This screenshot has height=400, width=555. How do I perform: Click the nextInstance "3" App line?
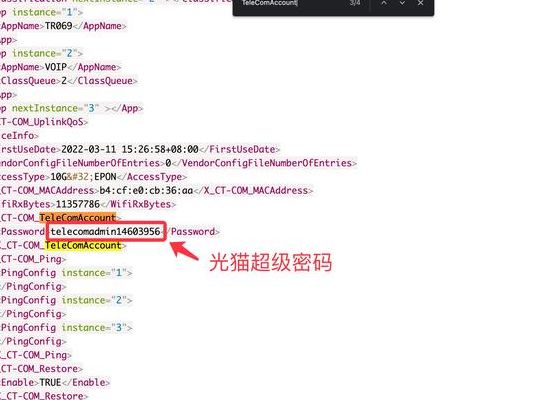pos(71,108)
